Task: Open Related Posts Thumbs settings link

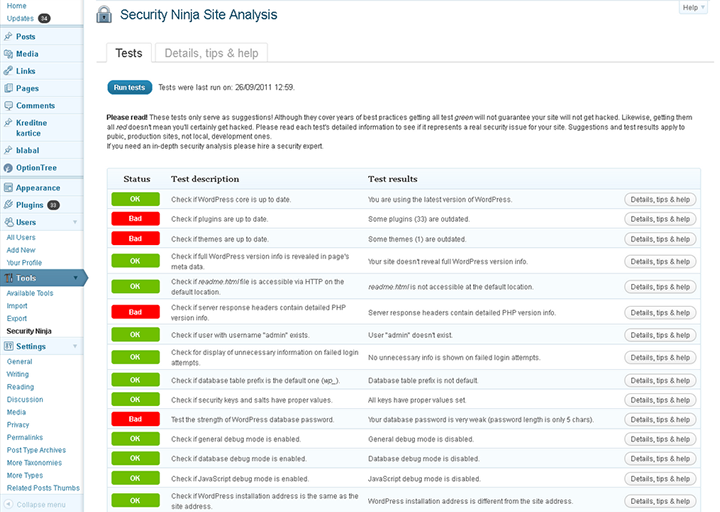Action: (x=43, y=488)
